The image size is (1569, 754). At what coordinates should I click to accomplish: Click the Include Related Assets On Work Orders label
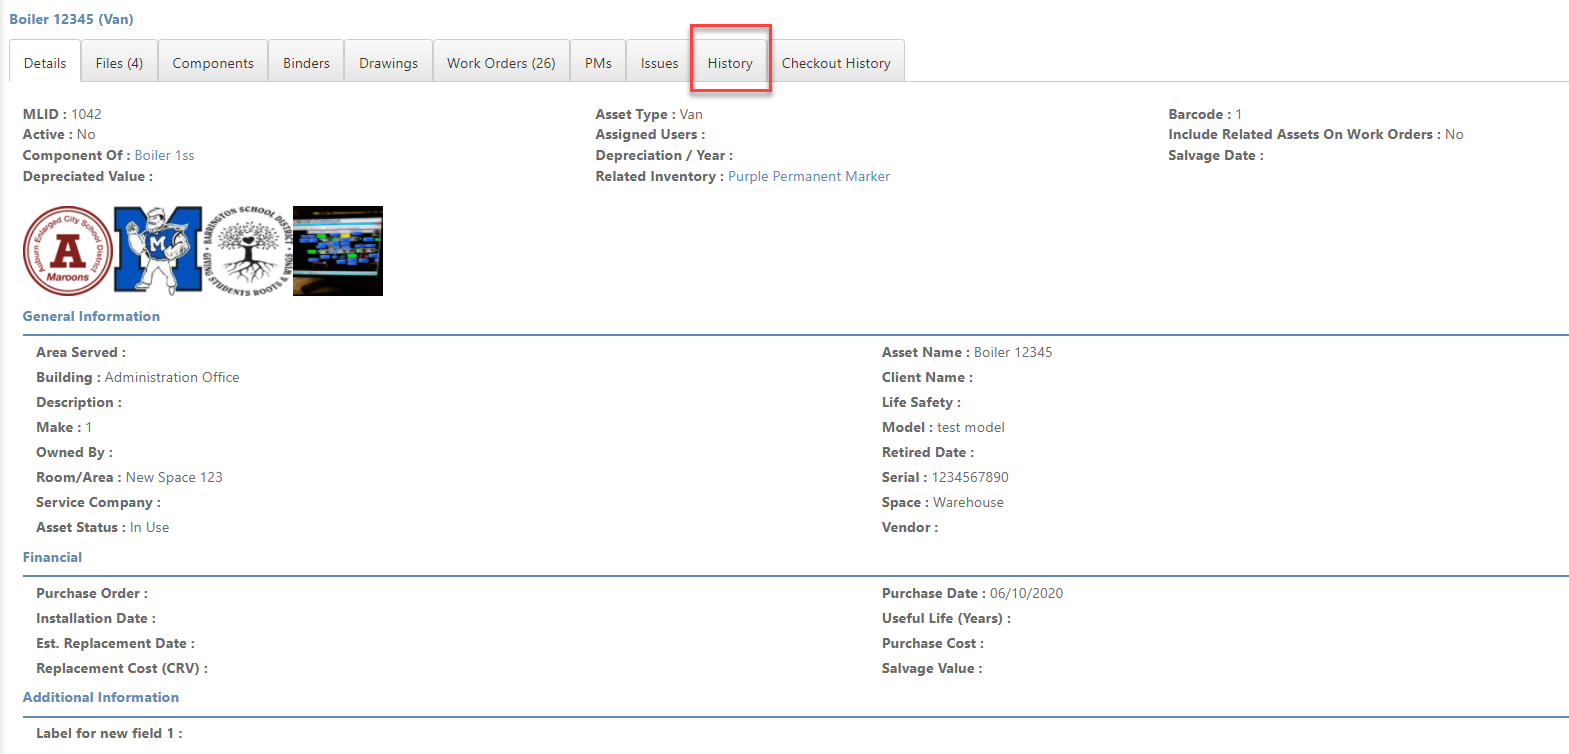click(1304, 134)
